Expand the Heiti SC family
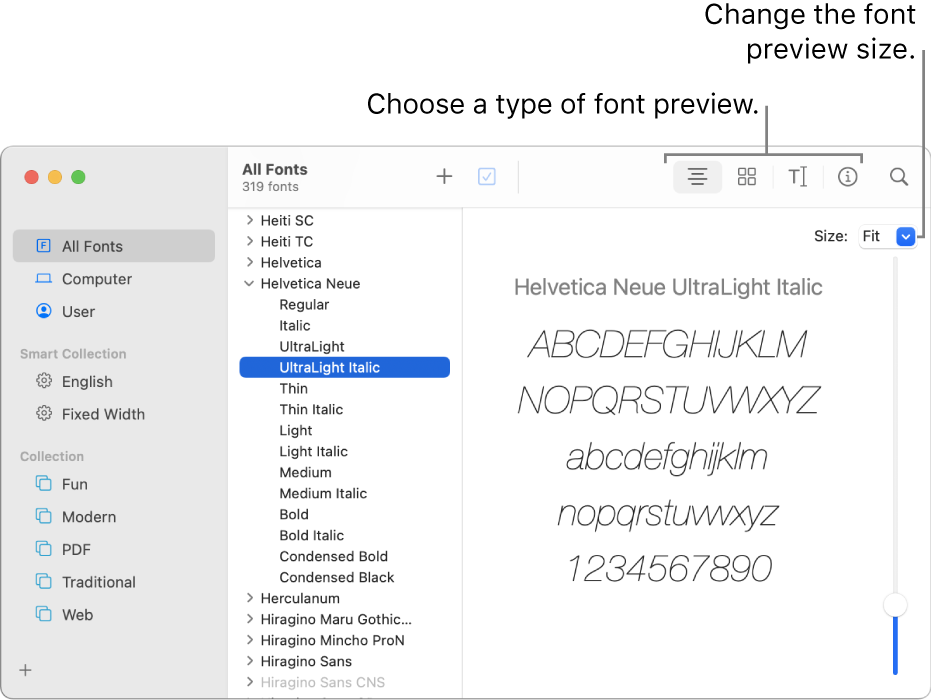This screenshot has width=931, height=700. coord(249,221)
